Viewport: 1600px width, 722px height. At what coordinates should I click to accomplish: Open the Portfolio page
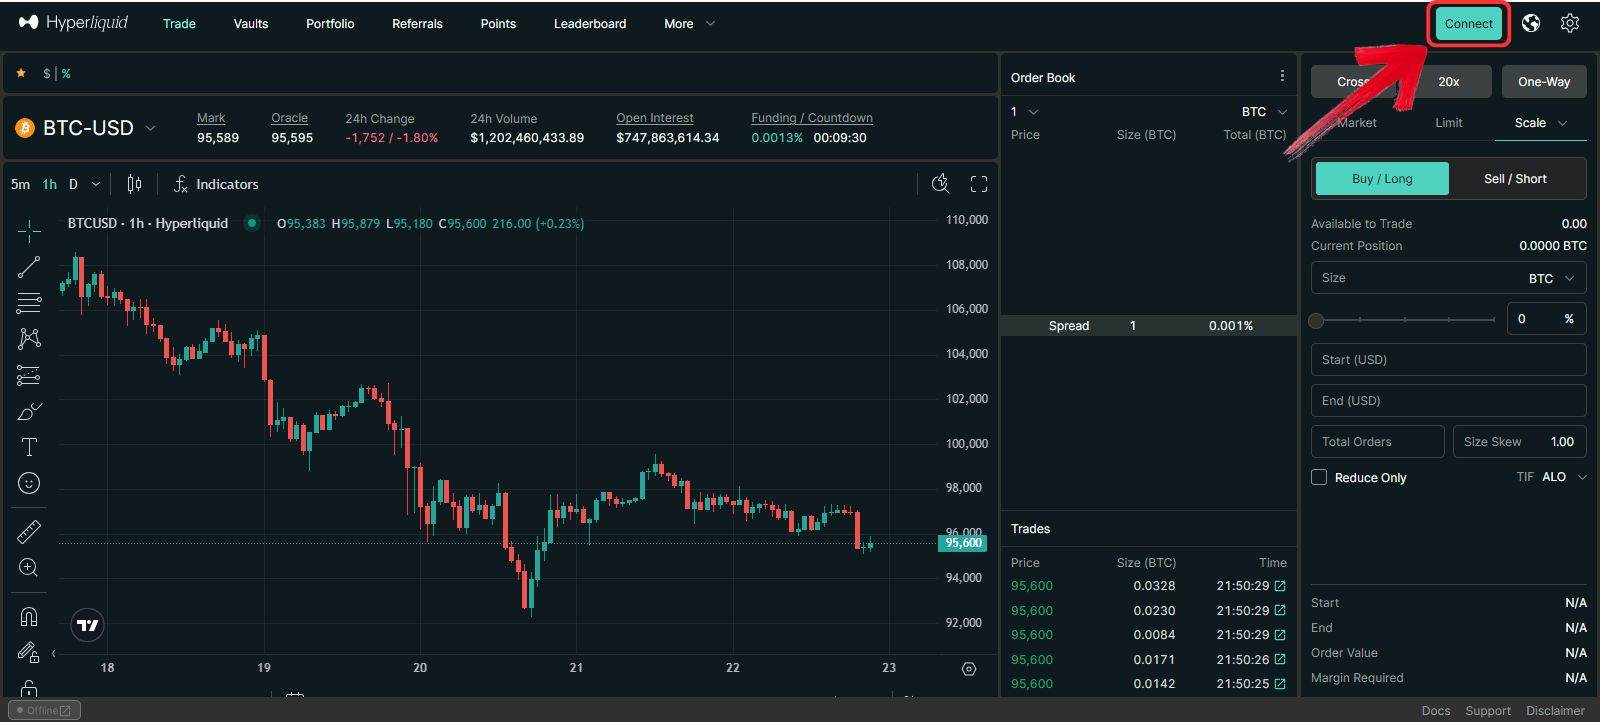point(330,23)
